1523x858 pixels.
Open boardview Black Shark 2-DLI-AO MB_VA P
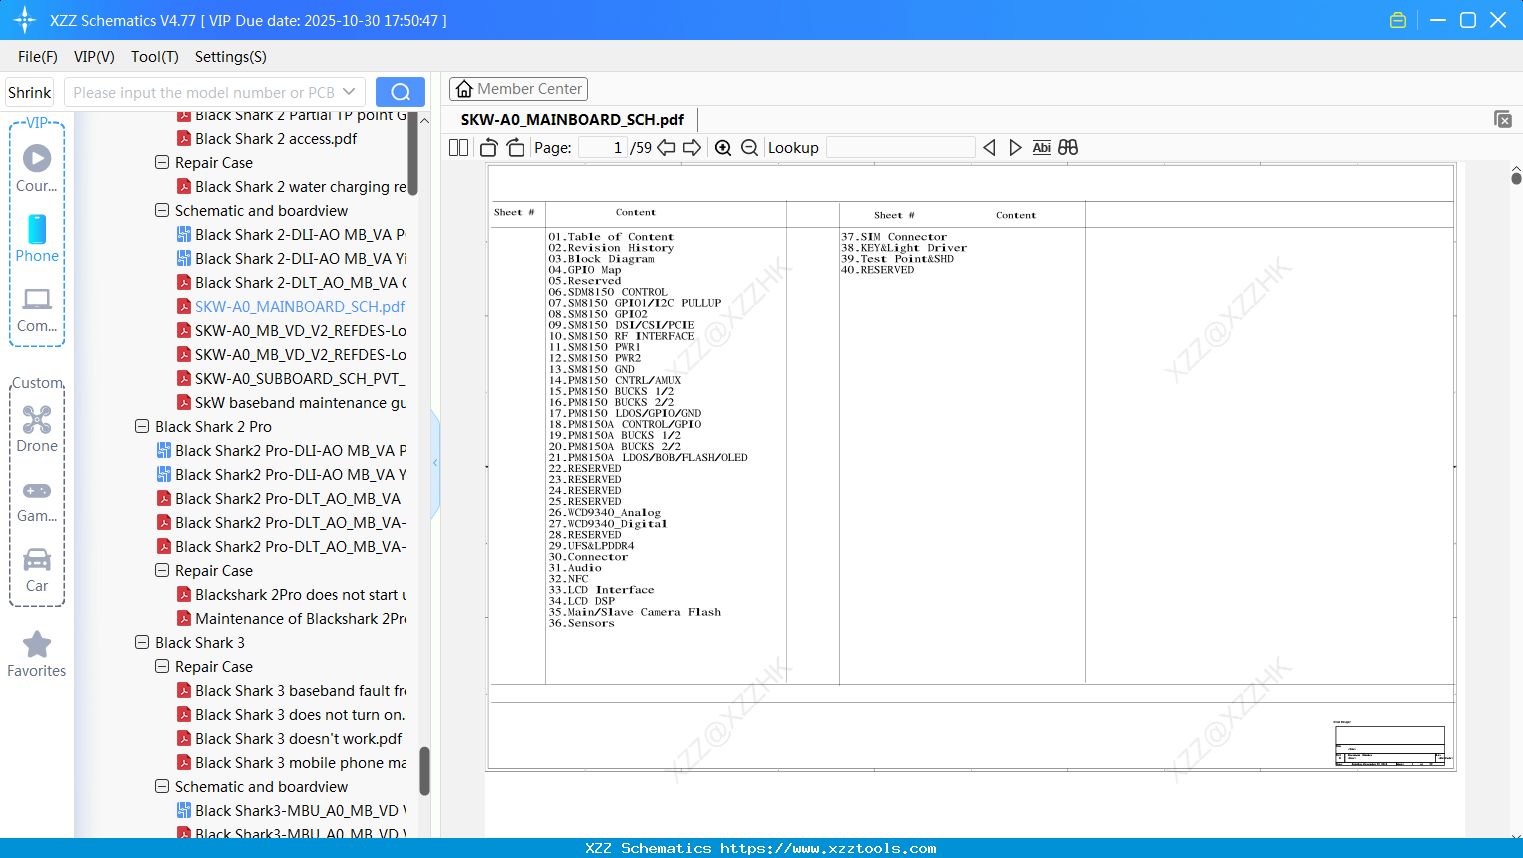point(291,234)
